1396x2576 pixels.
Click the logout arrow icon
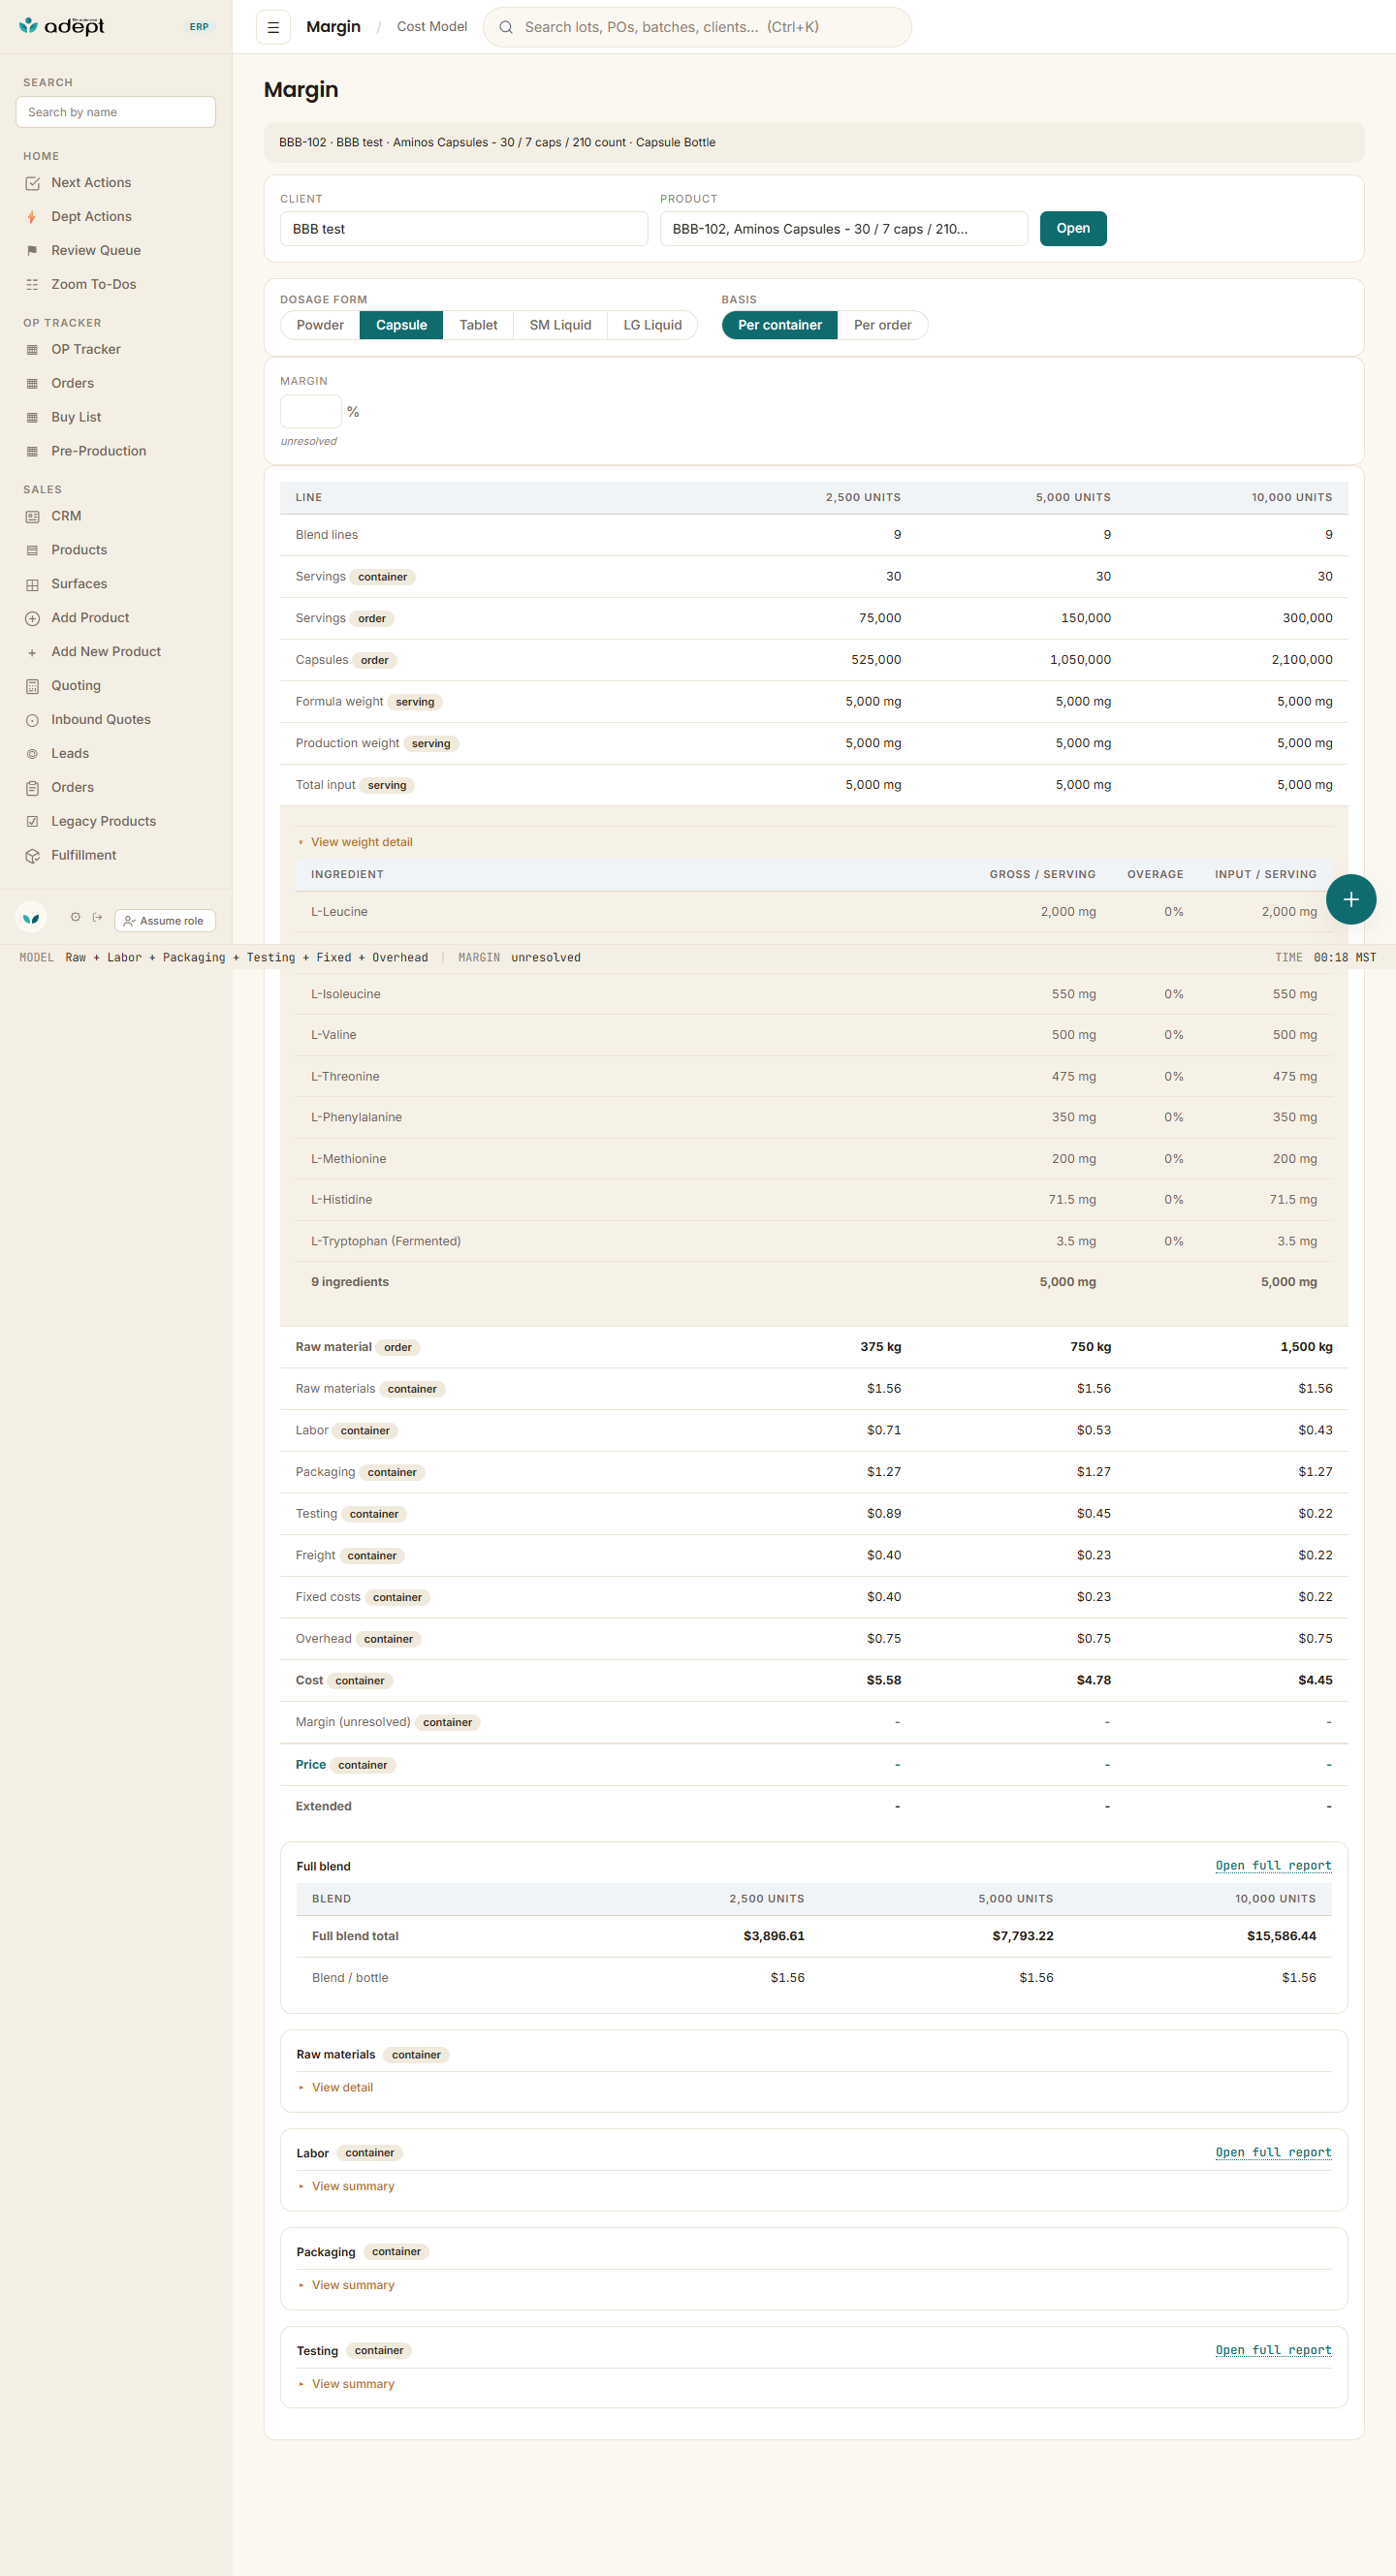(x=97, y=918)
